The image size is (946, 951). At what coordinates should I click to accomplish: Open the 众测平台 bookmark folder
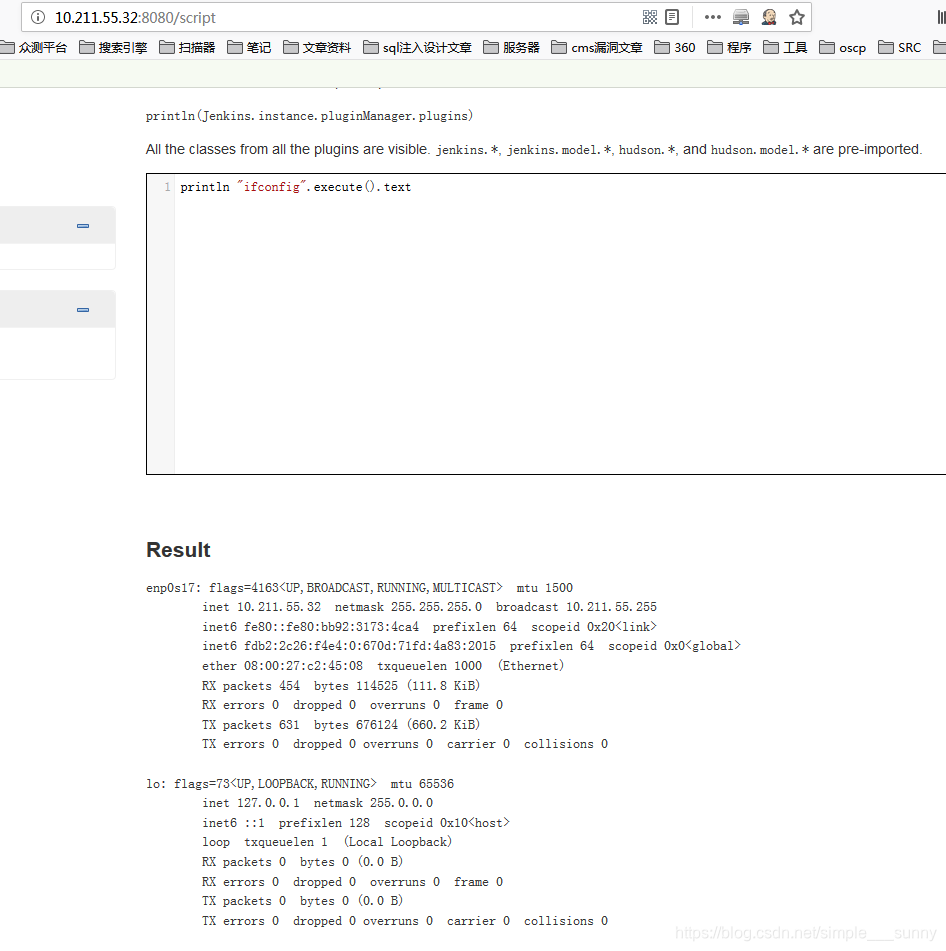point(33,47)
